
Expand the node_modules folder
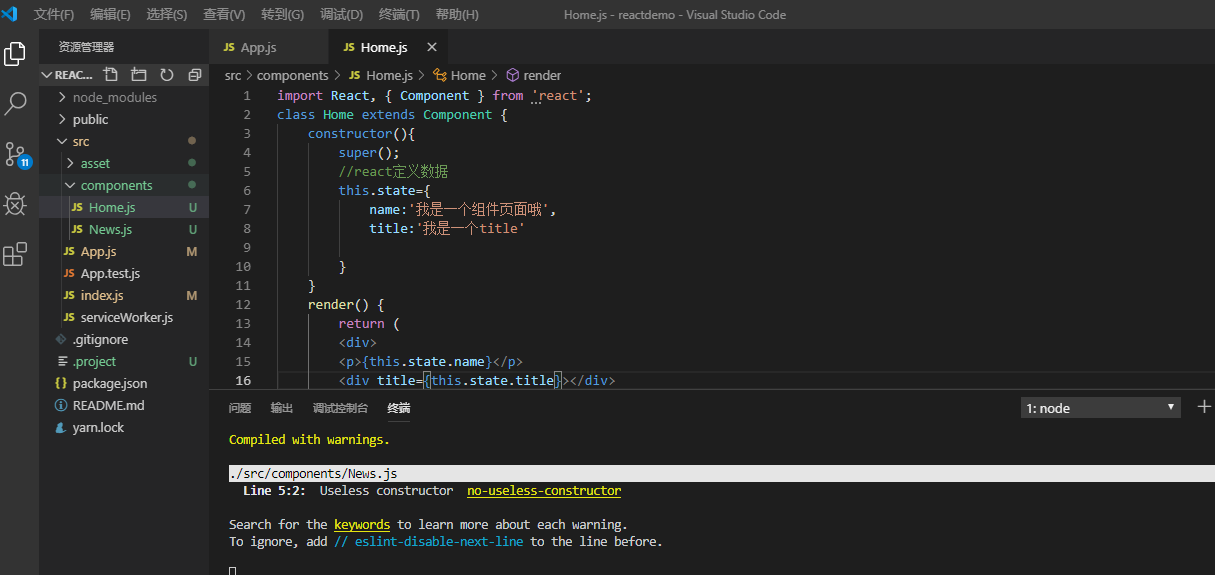point(114,97)
